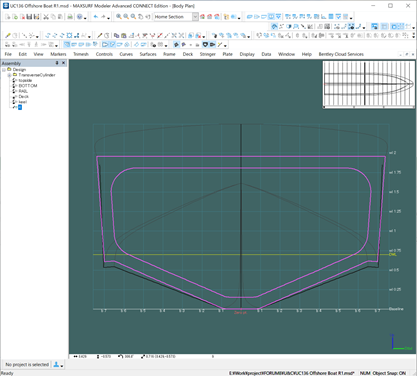The width and height of the screenshot is (417, 376).
Task: Open the Surfaces menu
Action: (148, 54)
